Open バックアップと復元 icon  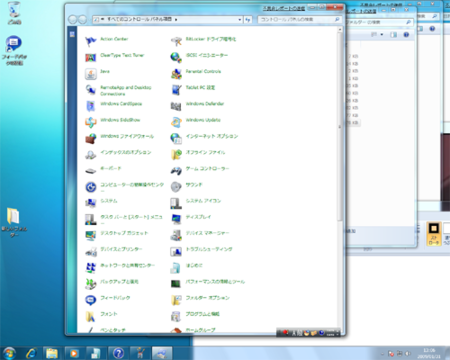point(90,284)
